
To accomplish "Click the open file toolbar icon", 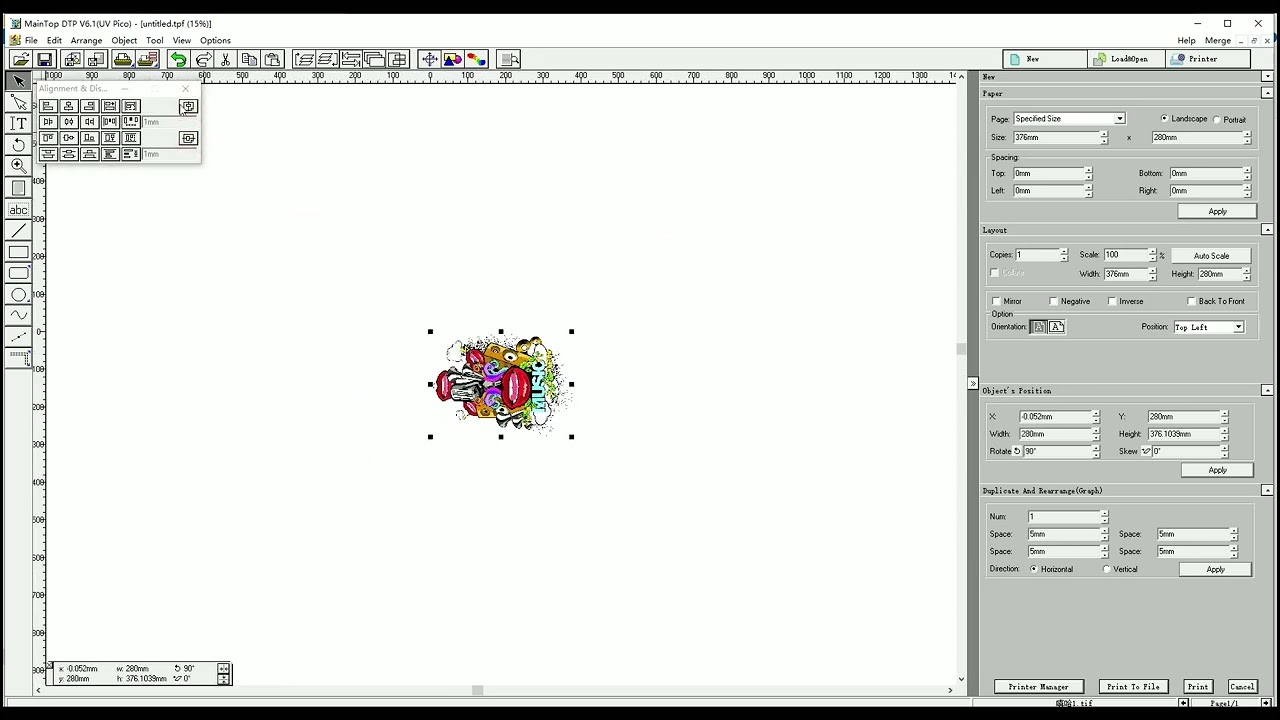I will pyautogui.click(x=20, y=60).
